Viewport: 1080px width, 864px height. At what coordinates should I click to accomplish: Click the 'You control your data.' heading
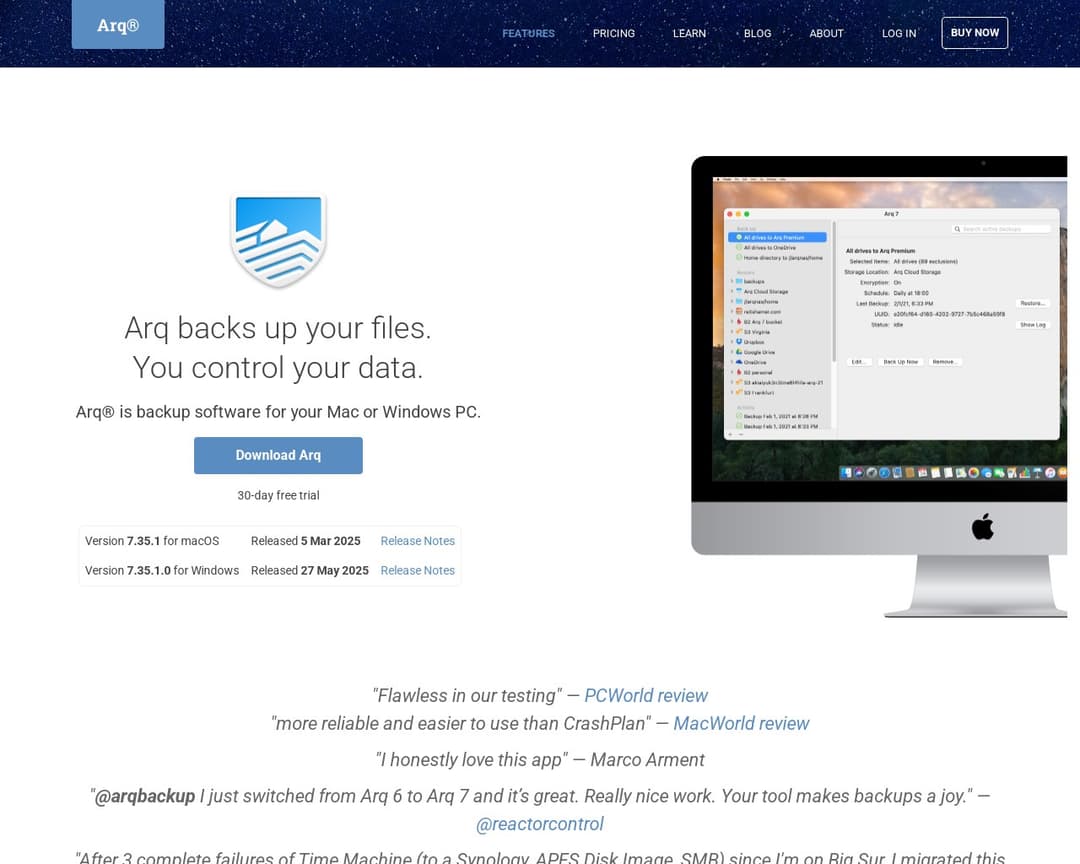pos(278,368)
